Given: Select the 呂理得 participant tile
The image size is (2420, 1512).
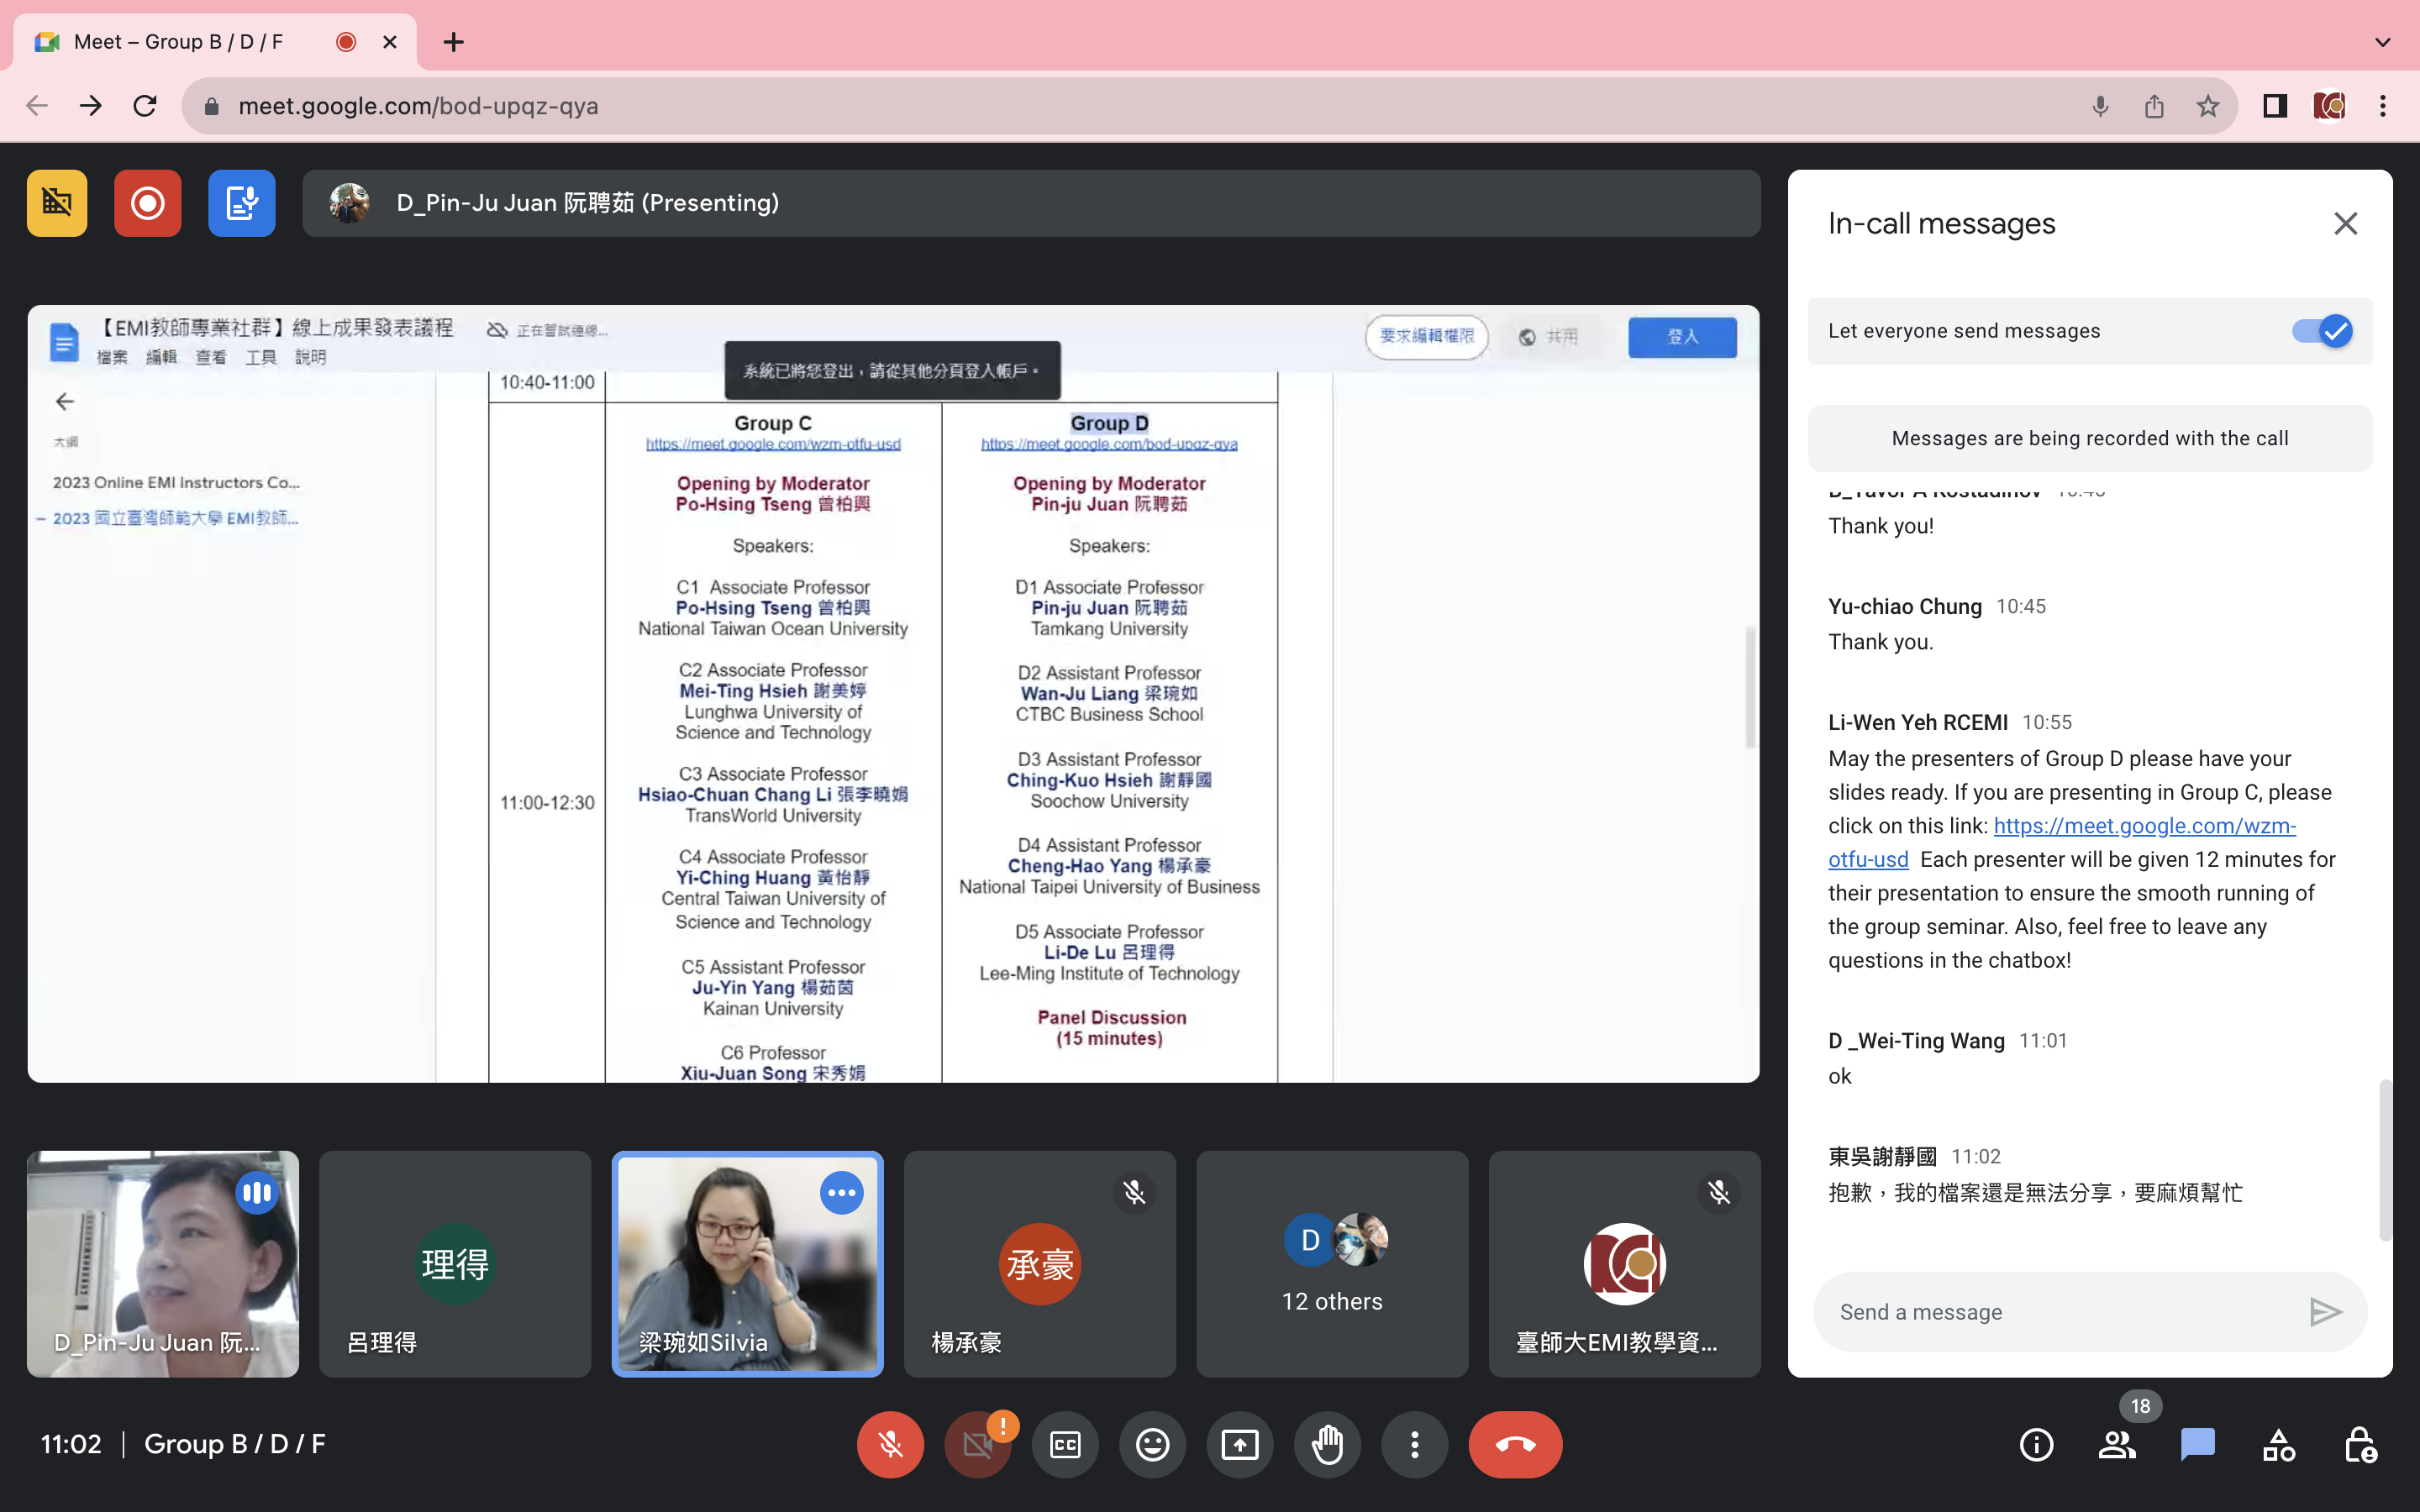Looking at the screenshot, I should pyautogui.click(x=455, y=1264).
